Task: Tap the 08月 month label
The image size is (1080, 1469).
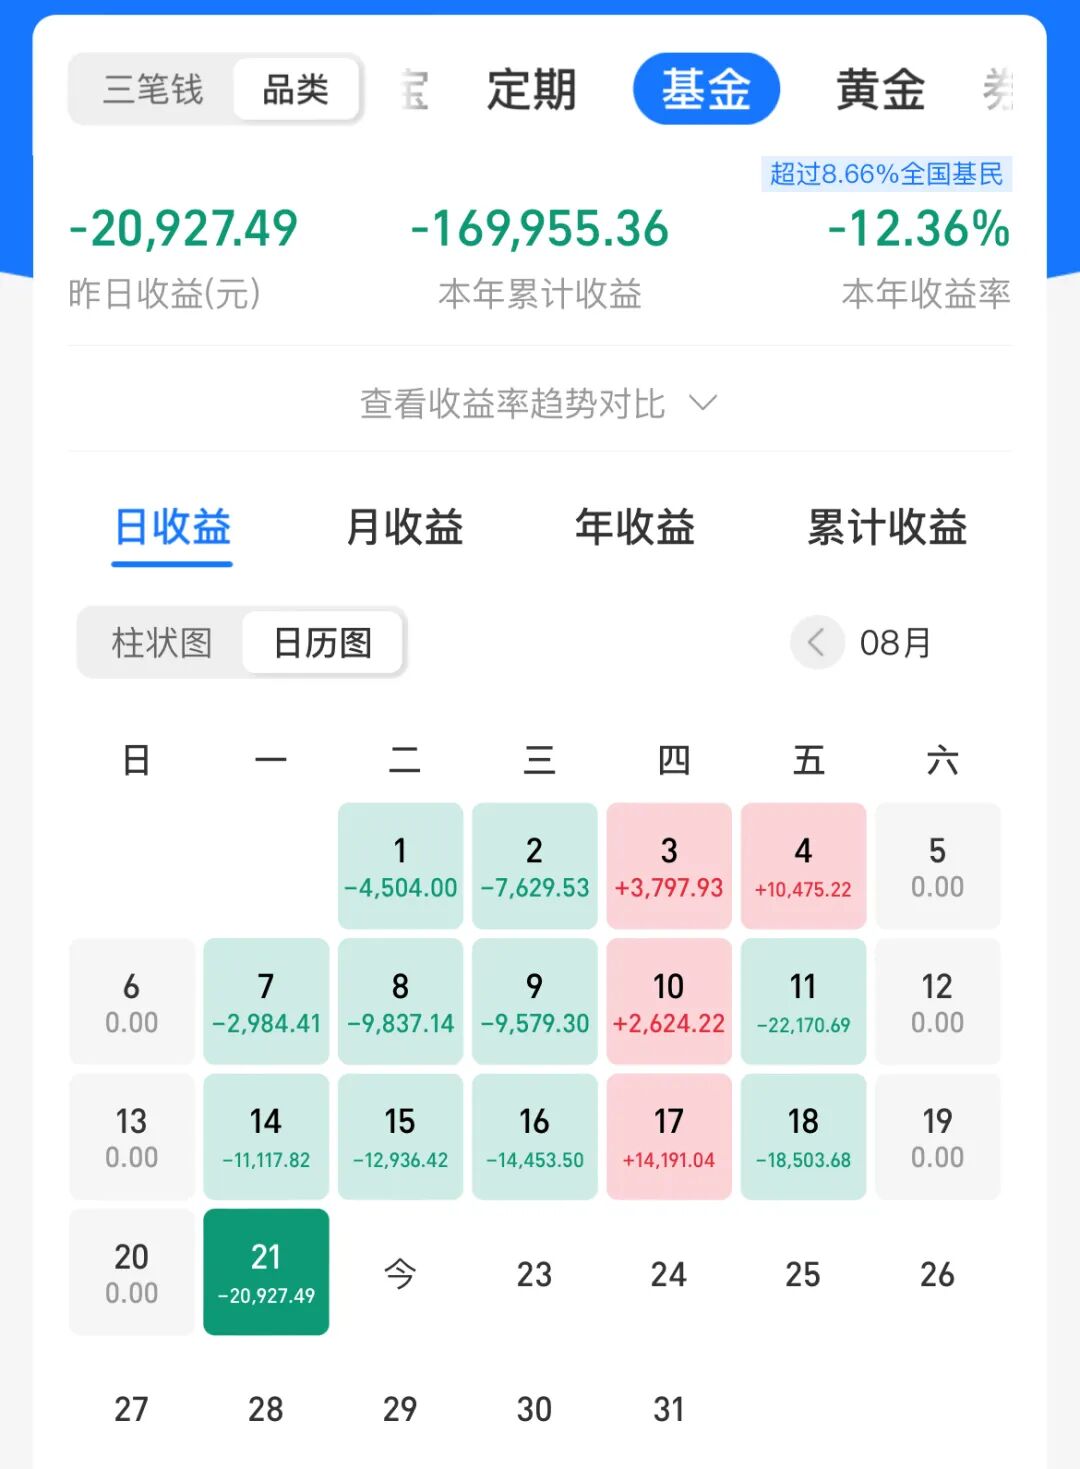Action: [896, 642]
